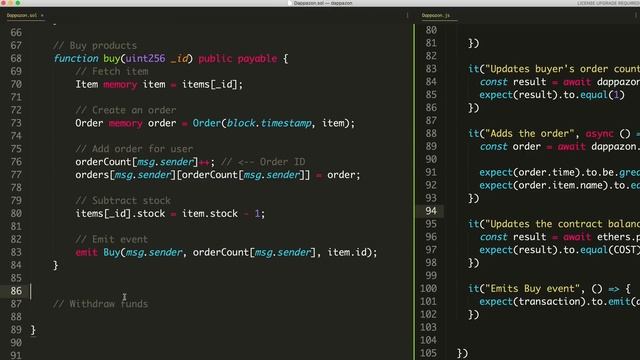Click 'expect(transaction).to.emit' line
The image size is (640, 360).
tap(559, 302)
